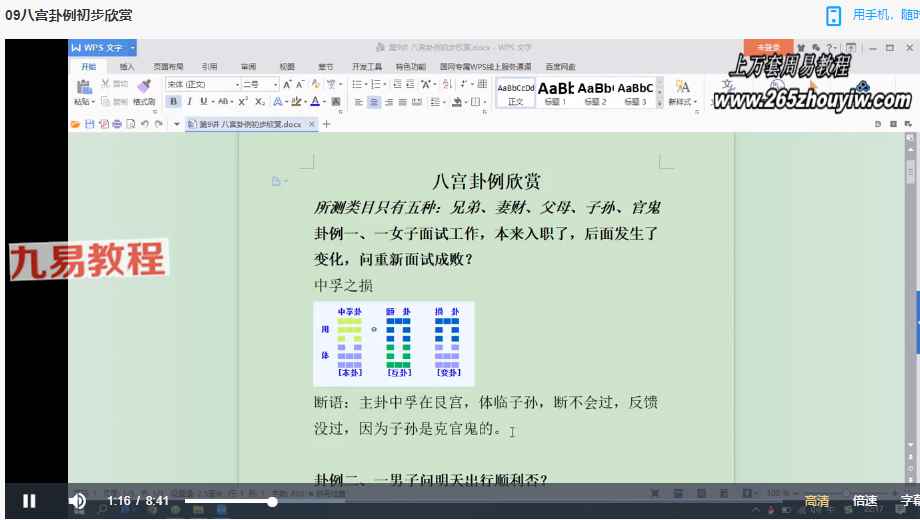The height and width of the screenshot is (520, 920).
Task: Click the undo arrow icon
Action: (145, 124)
